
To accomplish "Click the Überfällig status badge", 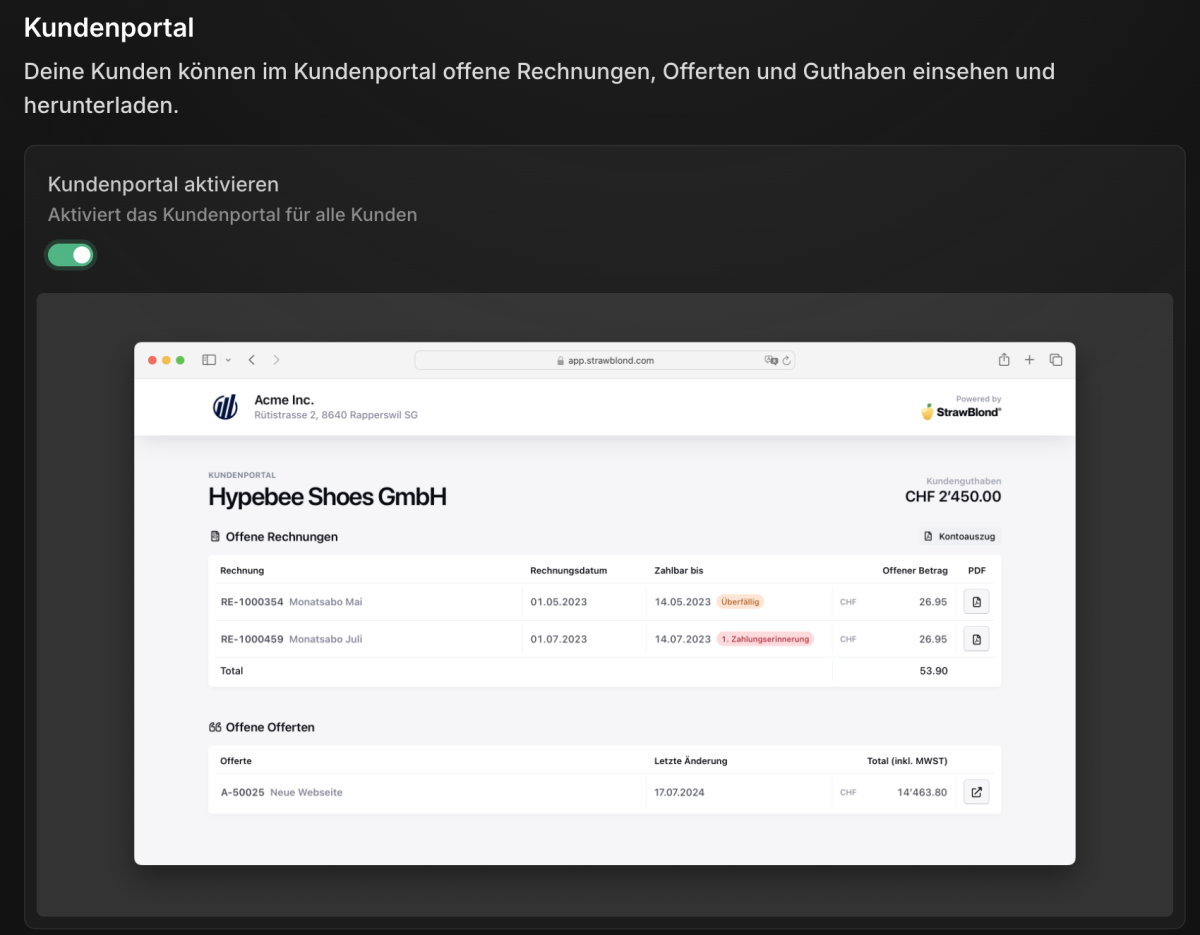I will tap(741, 602).
